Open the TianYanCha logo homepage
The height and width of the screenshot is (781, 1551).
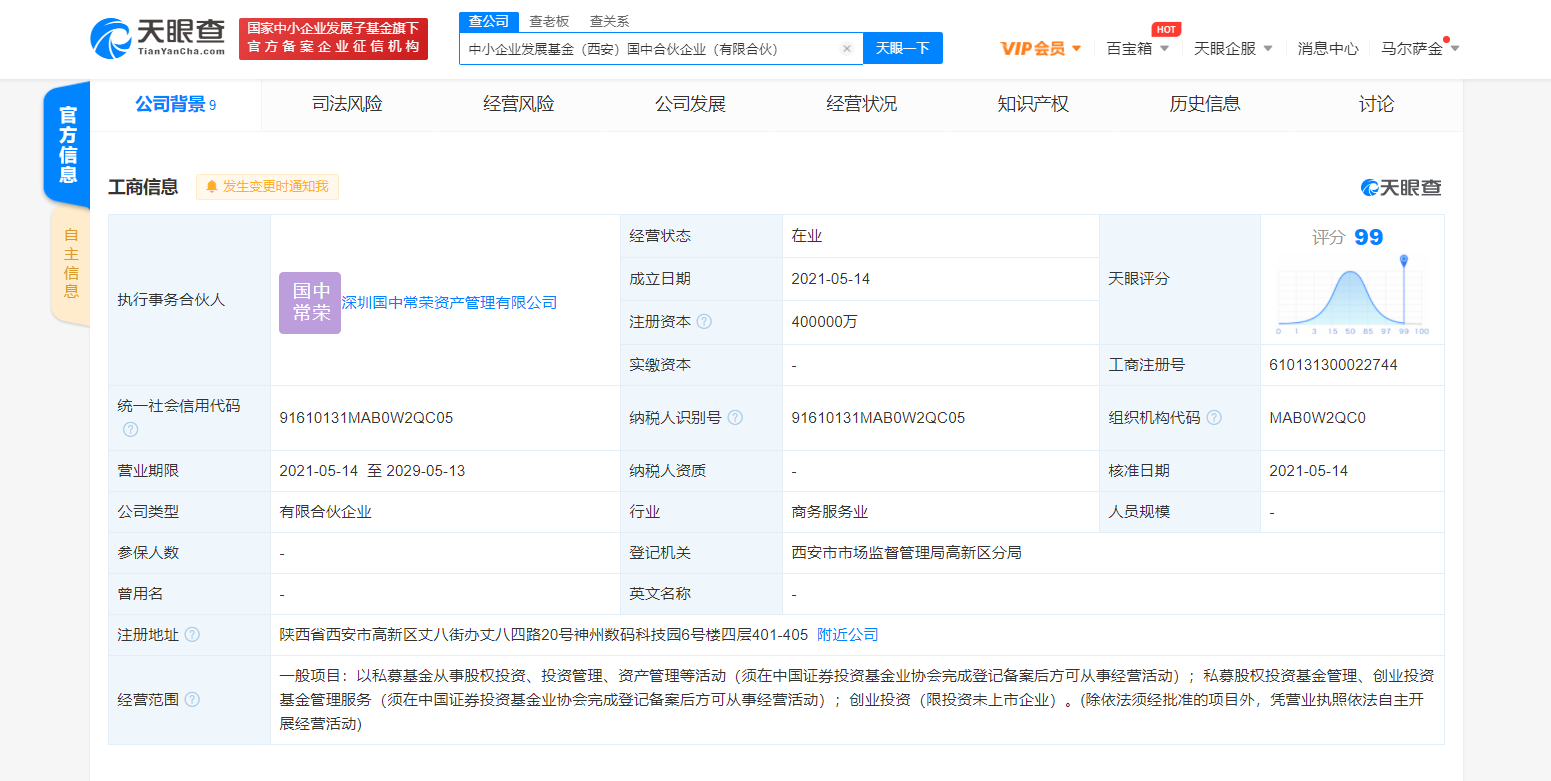click(x=158, y=39)
